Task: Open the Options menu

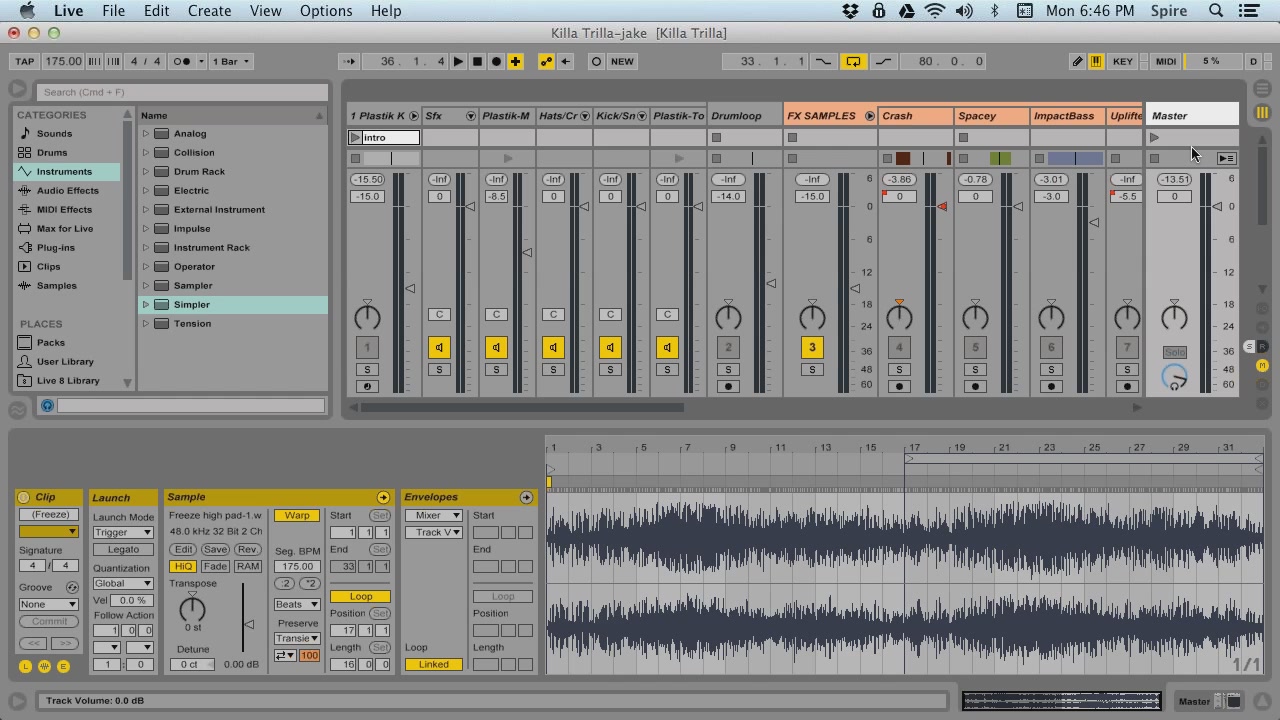Action: [x=326, y=11]
